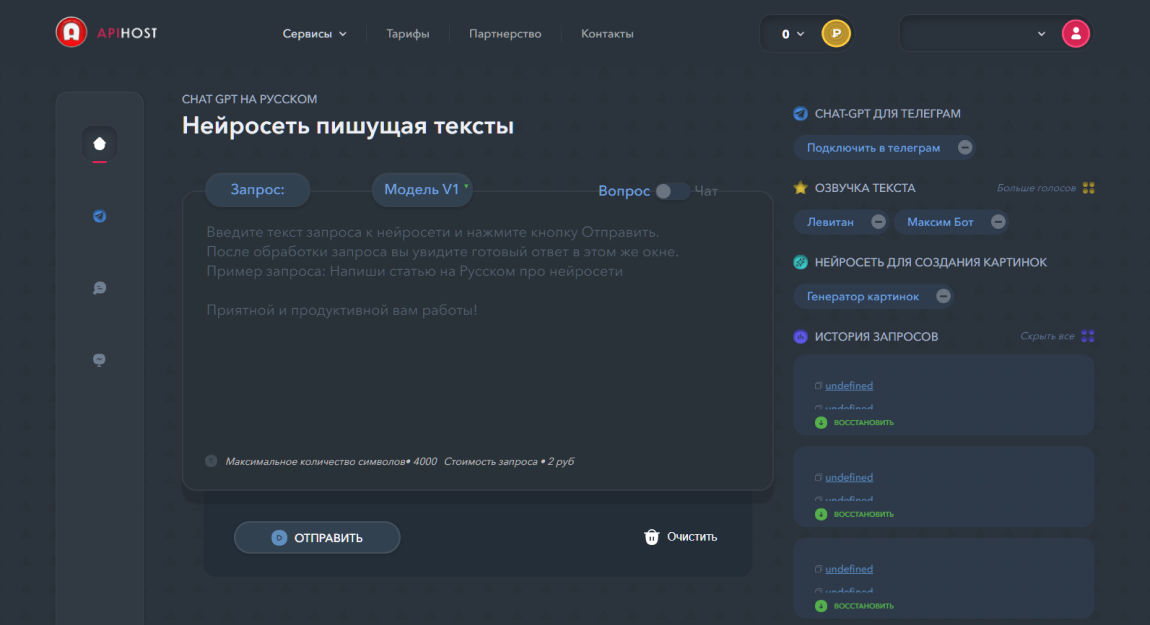Click the Очистить button
The width and height of the screenshot is (1150, 625).
coord(681,537)
